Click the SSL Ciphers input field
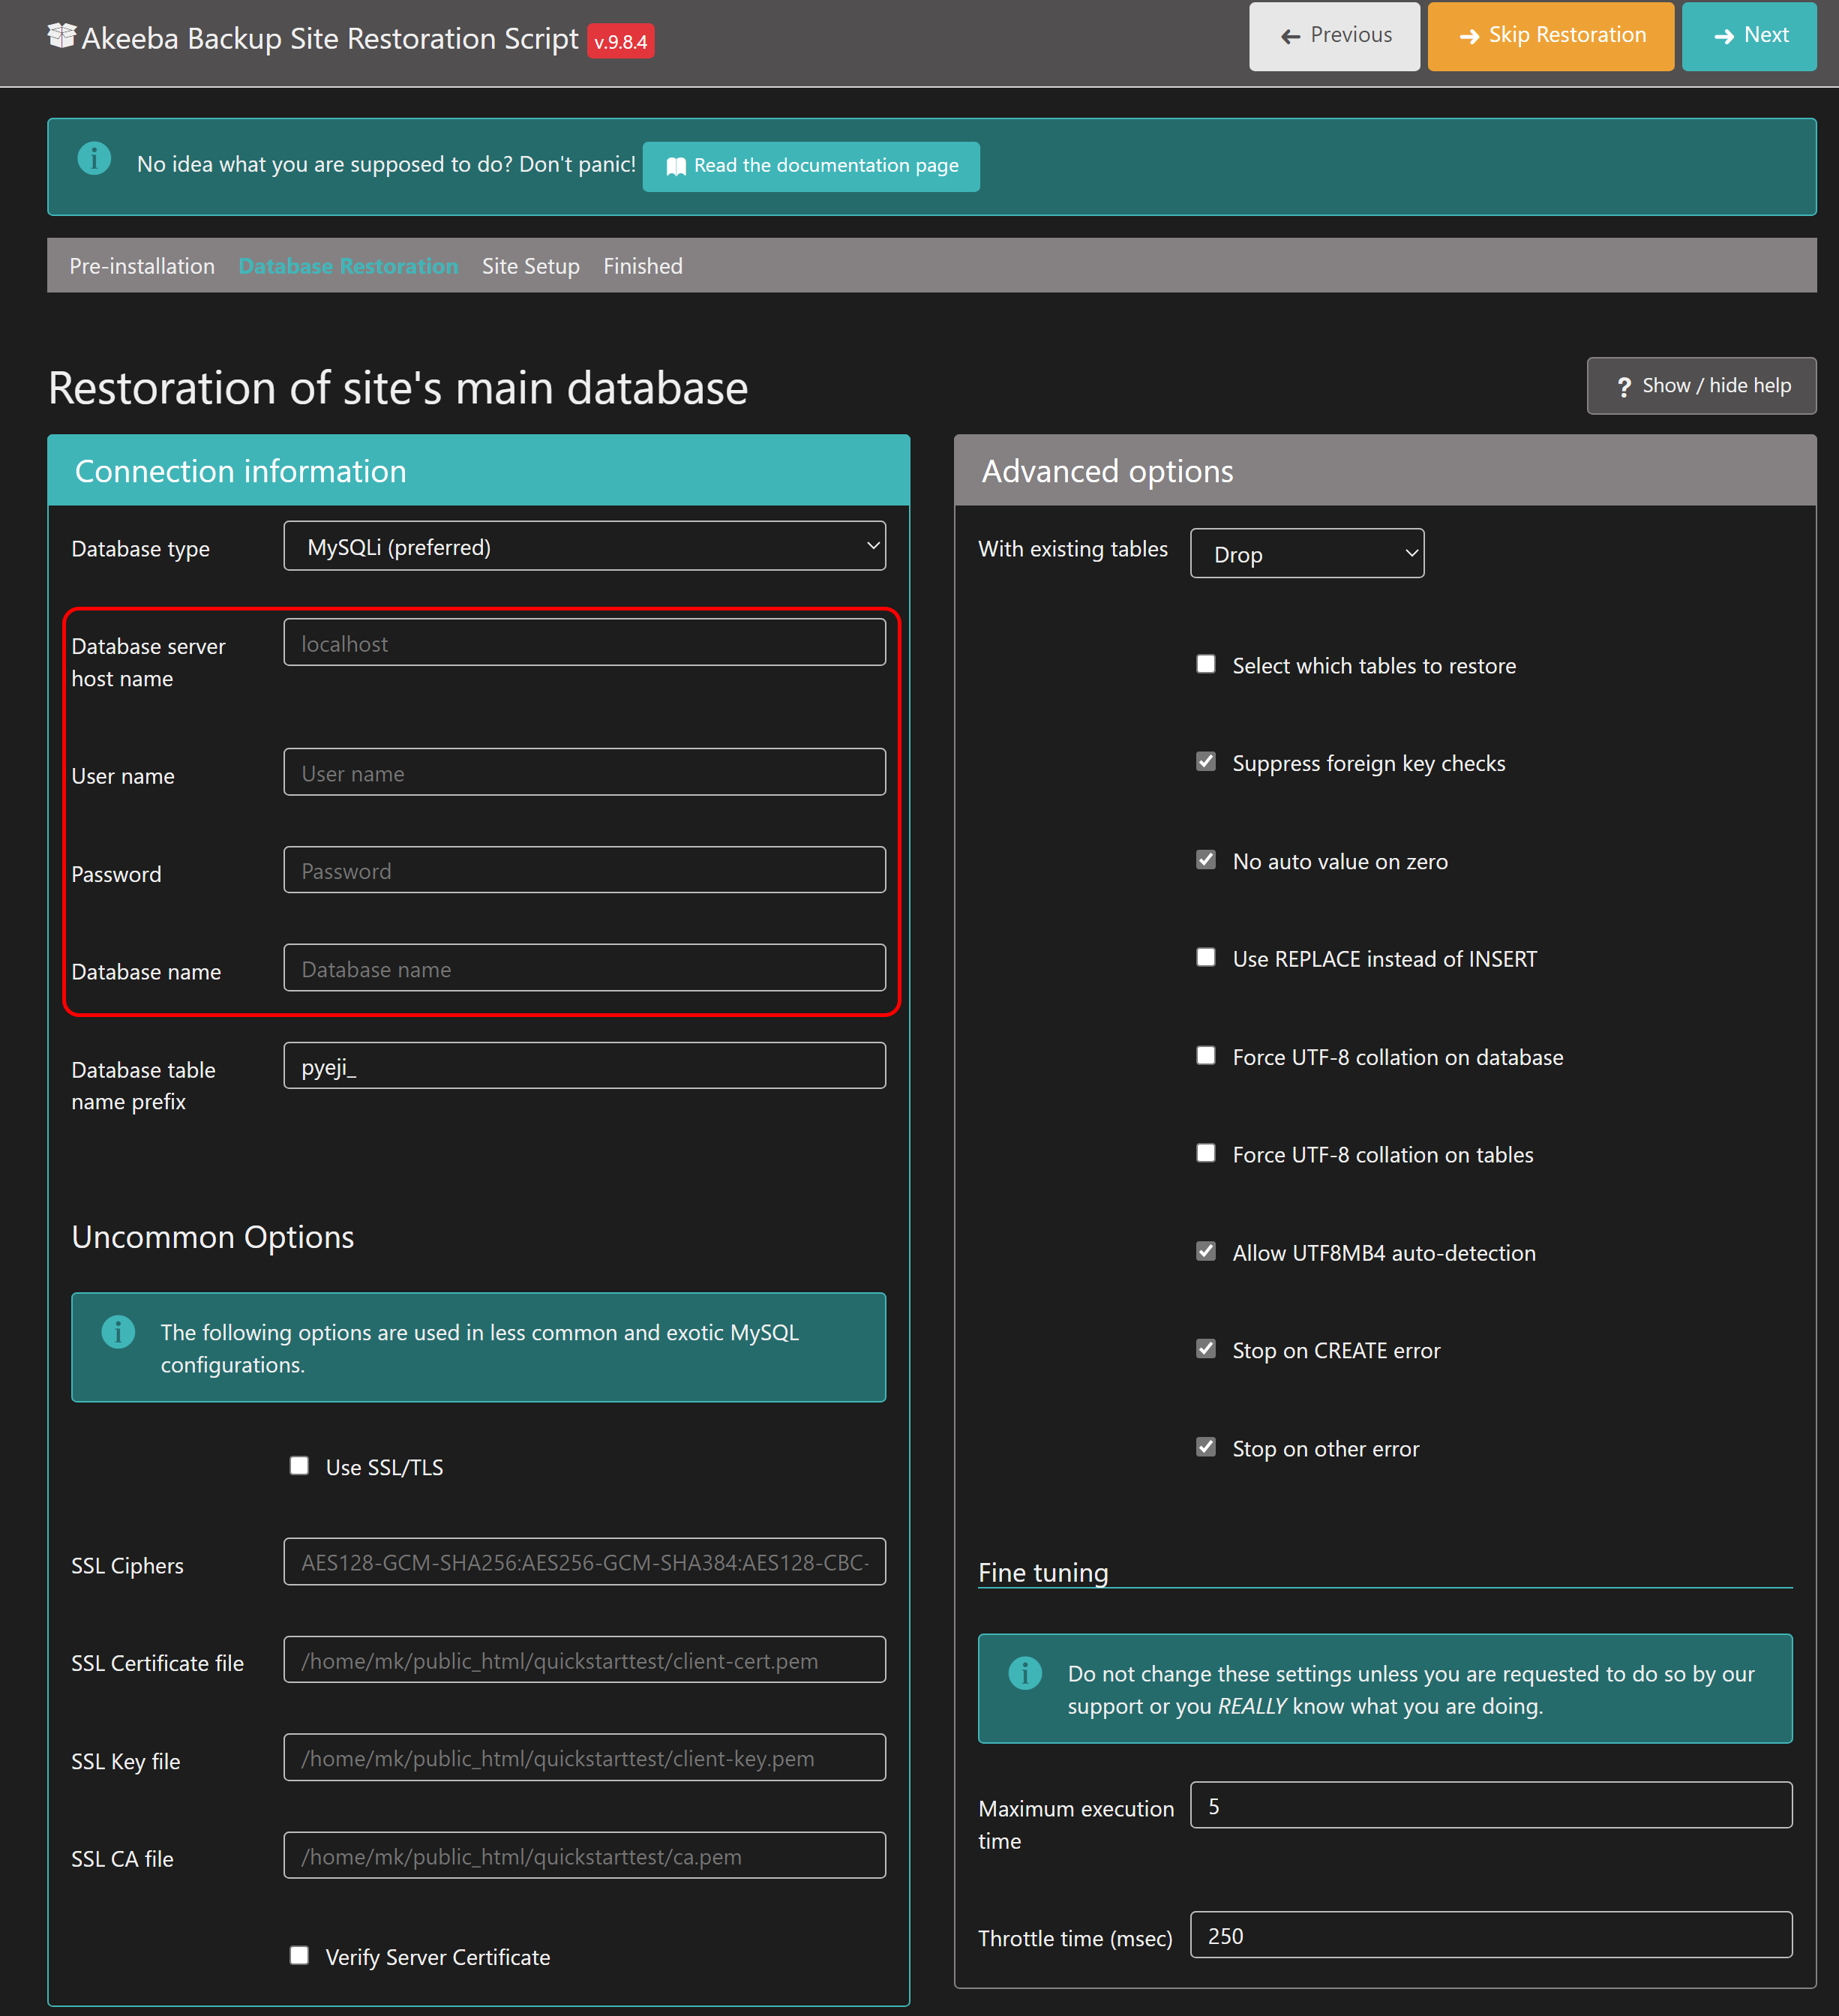This screenshot has width=1839, height=2016. click(584, 1562)
